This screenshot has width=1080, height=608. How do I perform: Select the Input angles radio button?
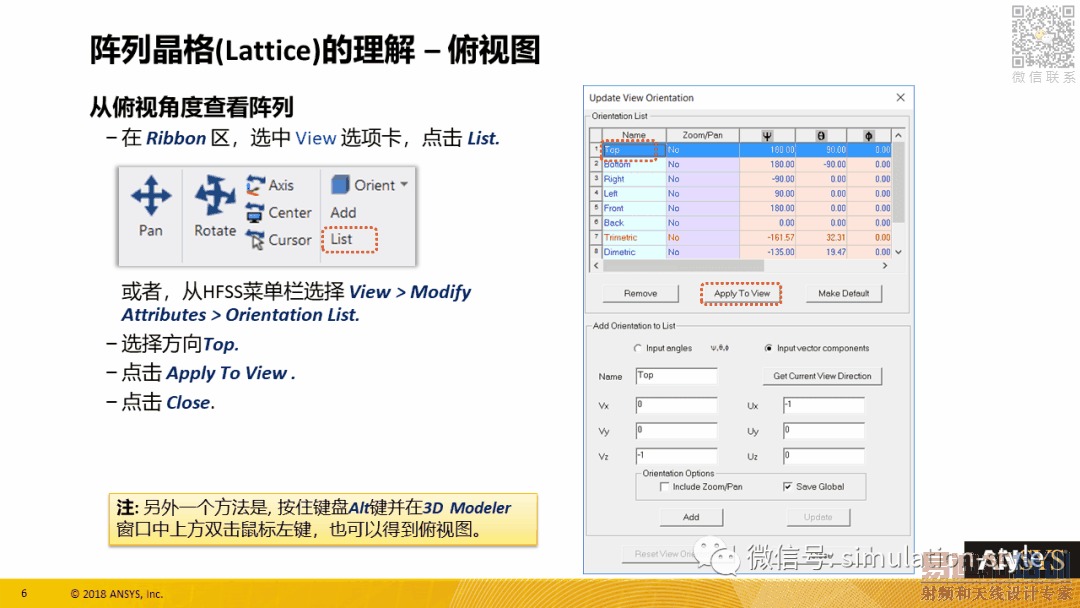tap(637, 348)
